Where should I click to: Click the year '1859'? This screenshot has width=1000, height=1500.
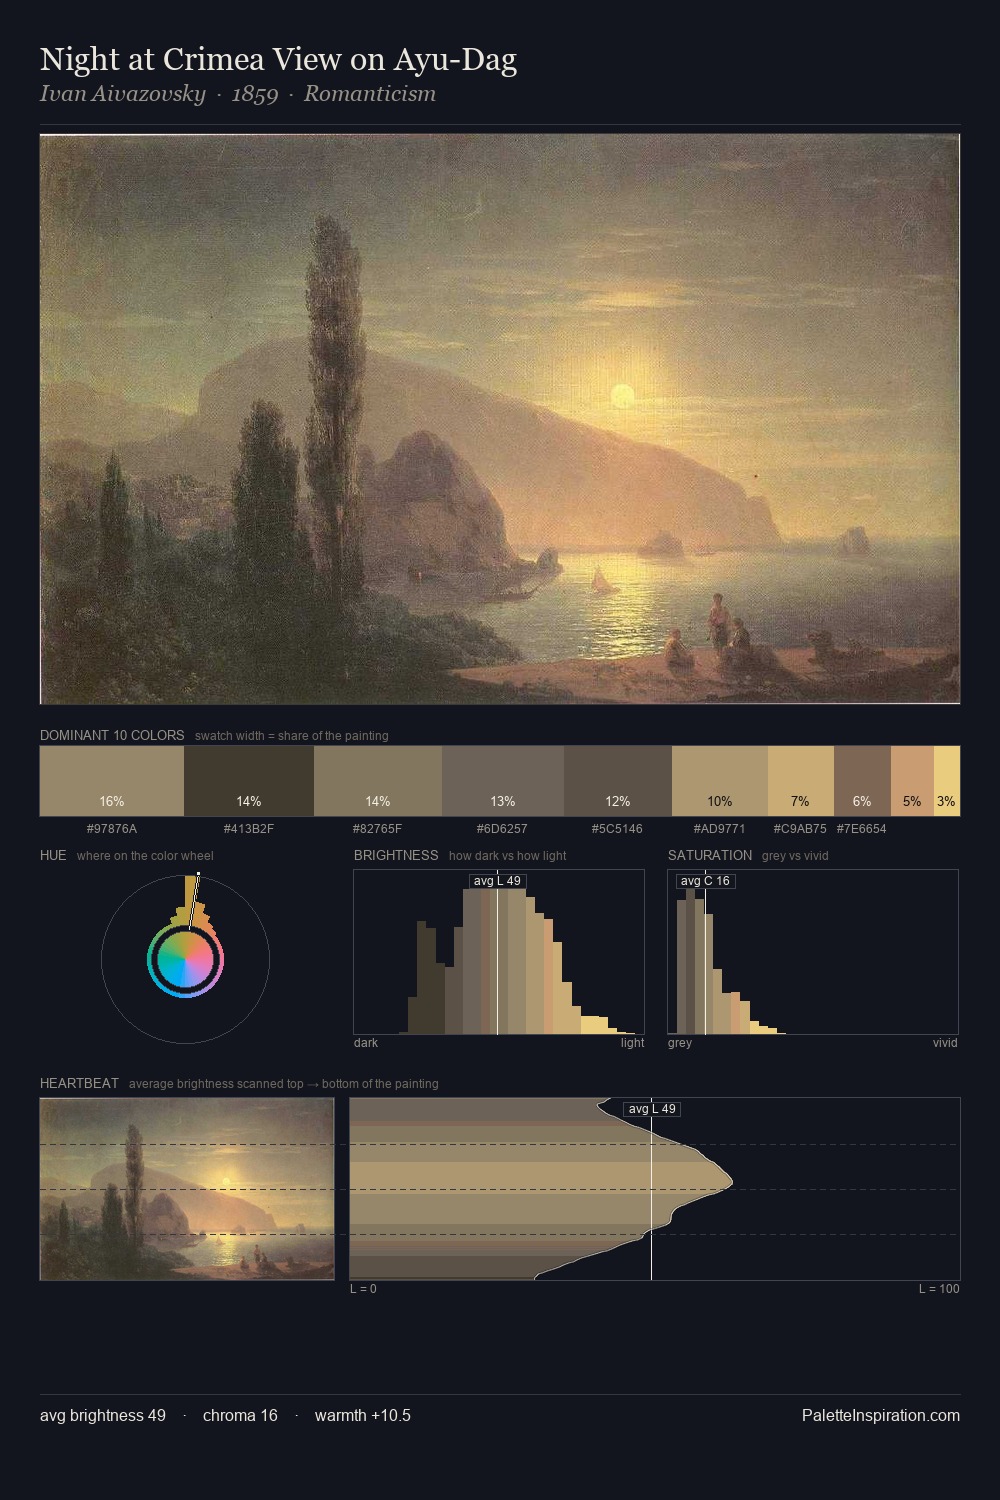pyautogui.click(x=255, y=94)
